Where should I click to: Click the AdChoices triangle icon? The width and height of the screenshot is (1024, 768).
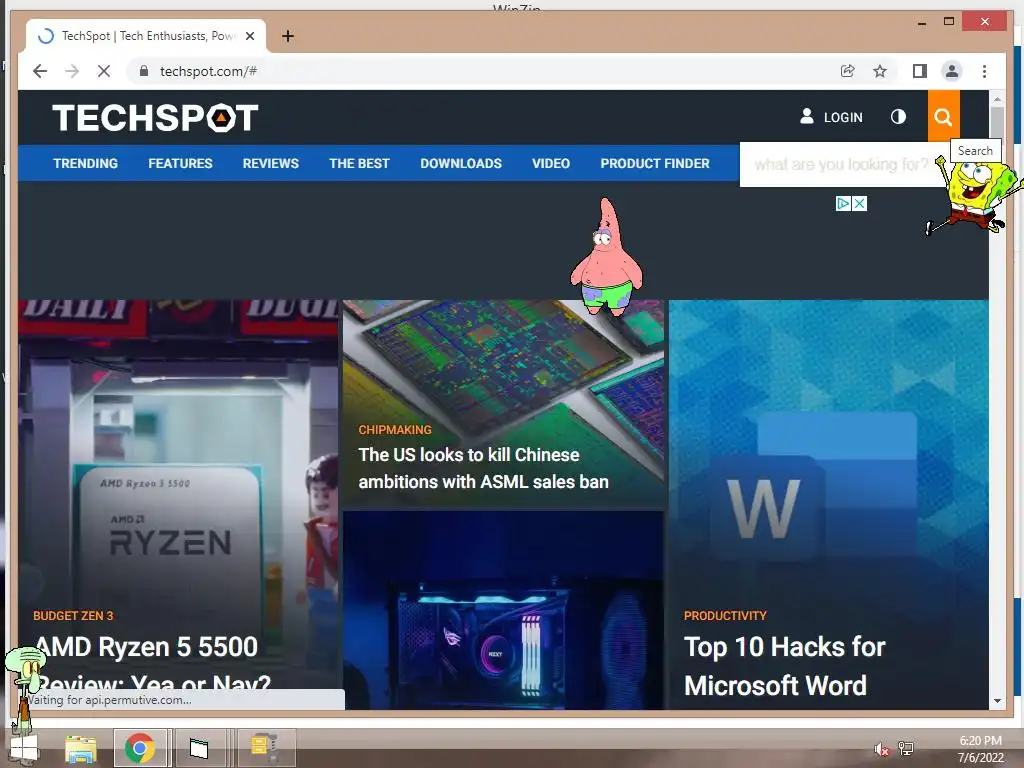tap(844, 204)
